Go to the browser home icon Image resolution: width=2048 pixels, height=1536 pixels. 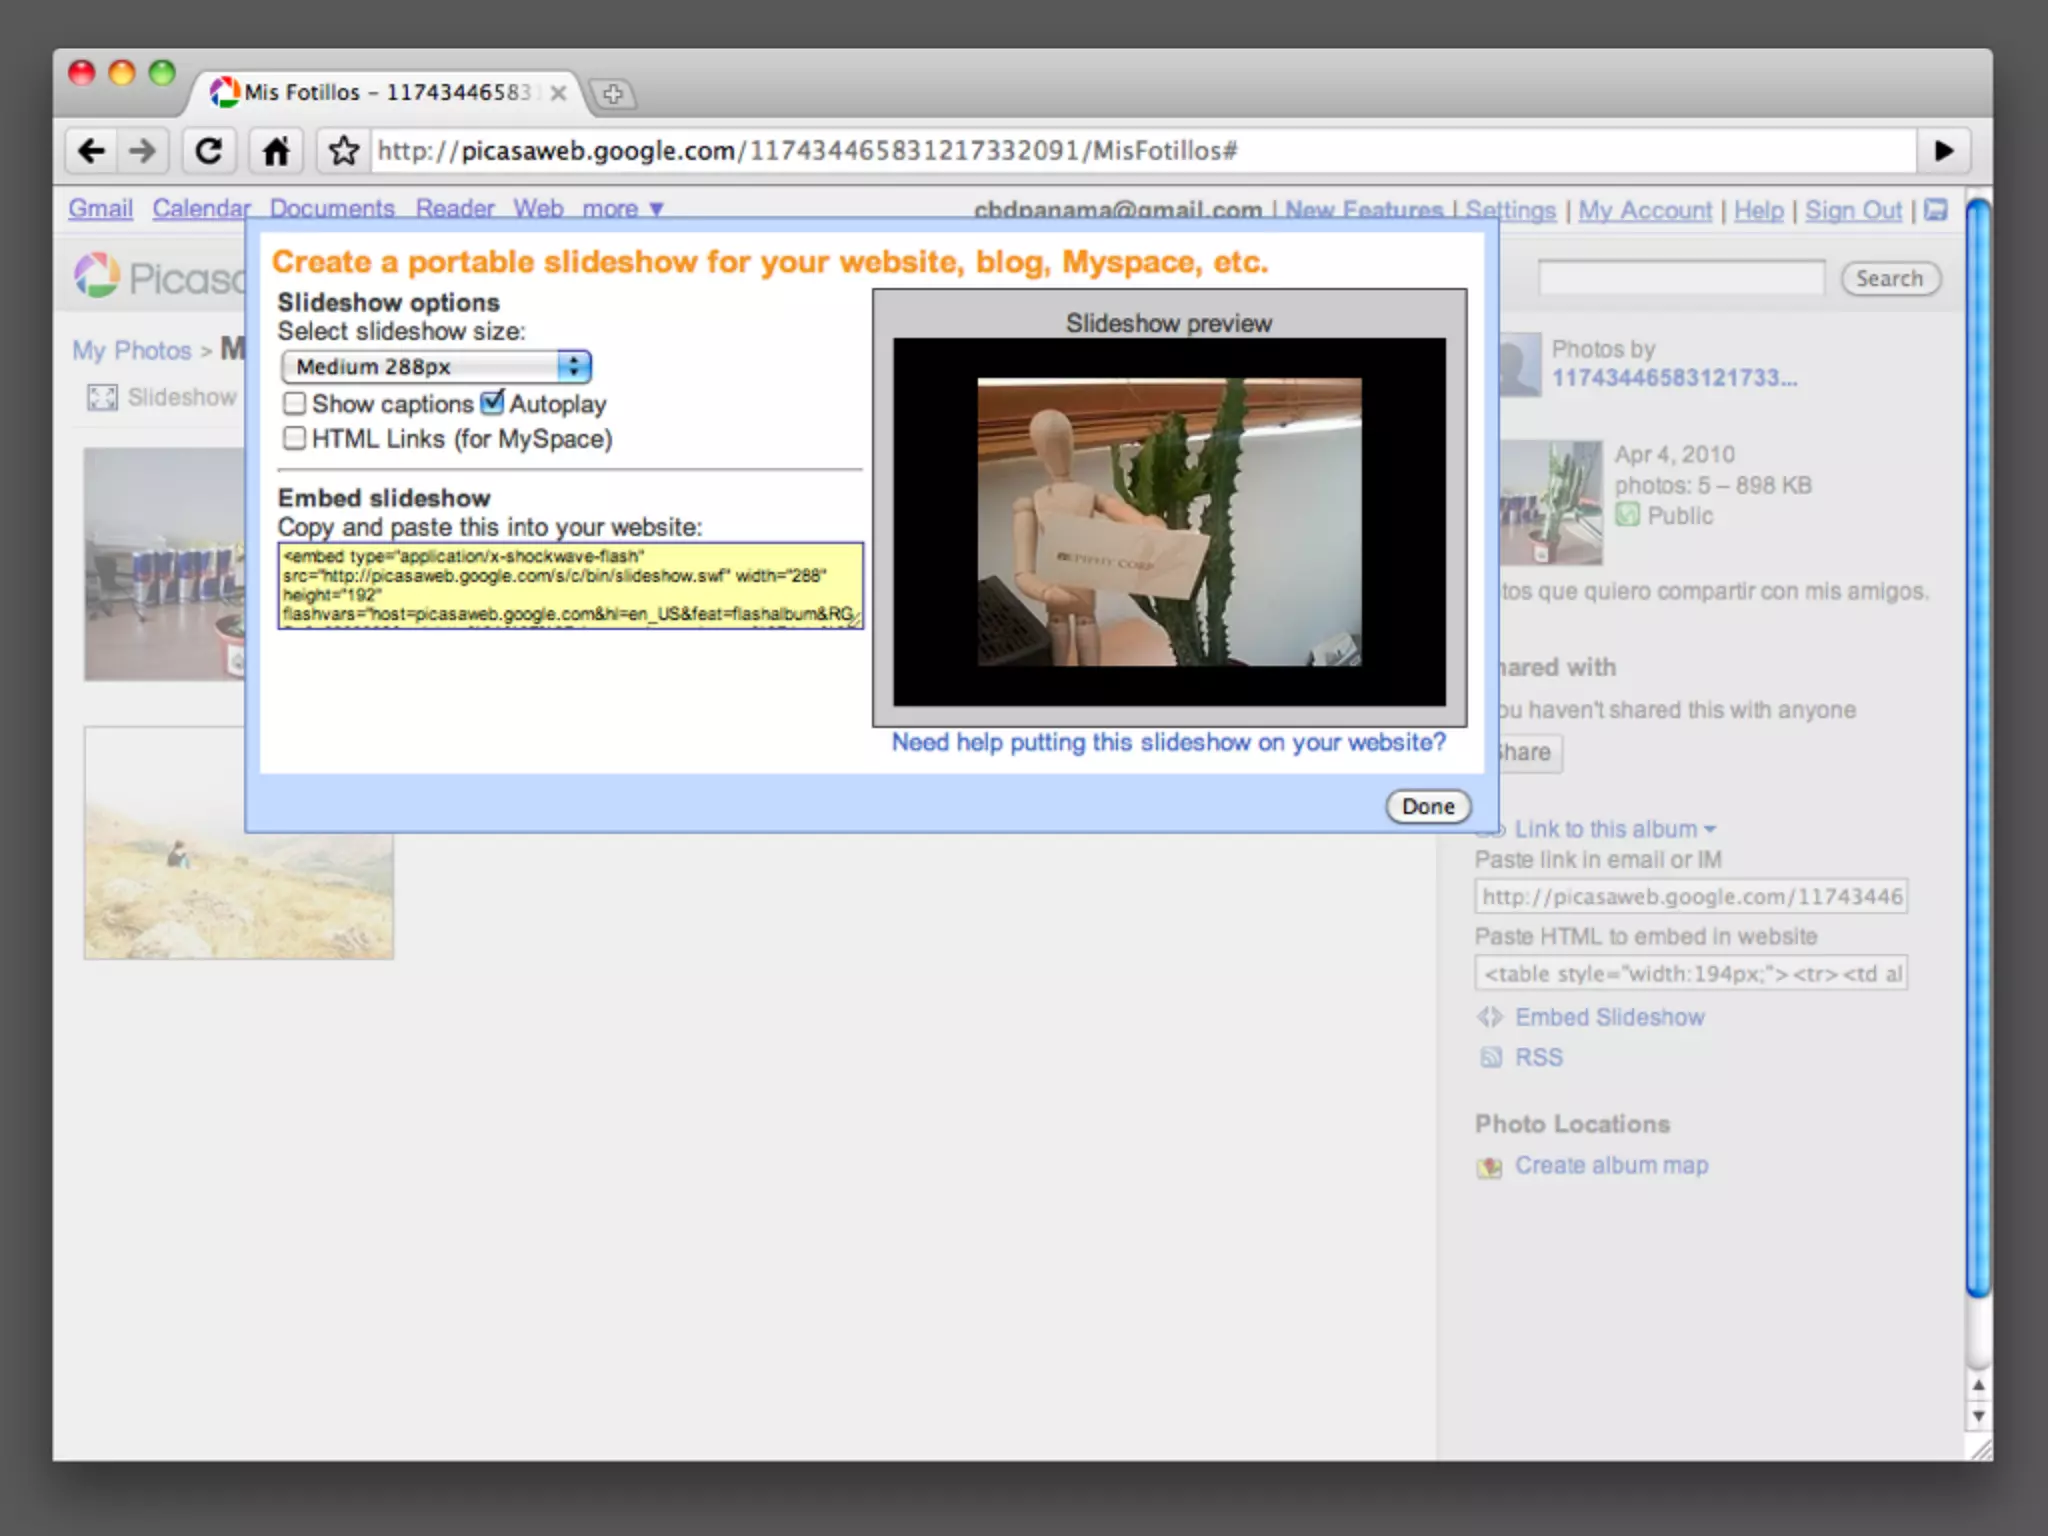pyautogui.click(x=276, y=151)
